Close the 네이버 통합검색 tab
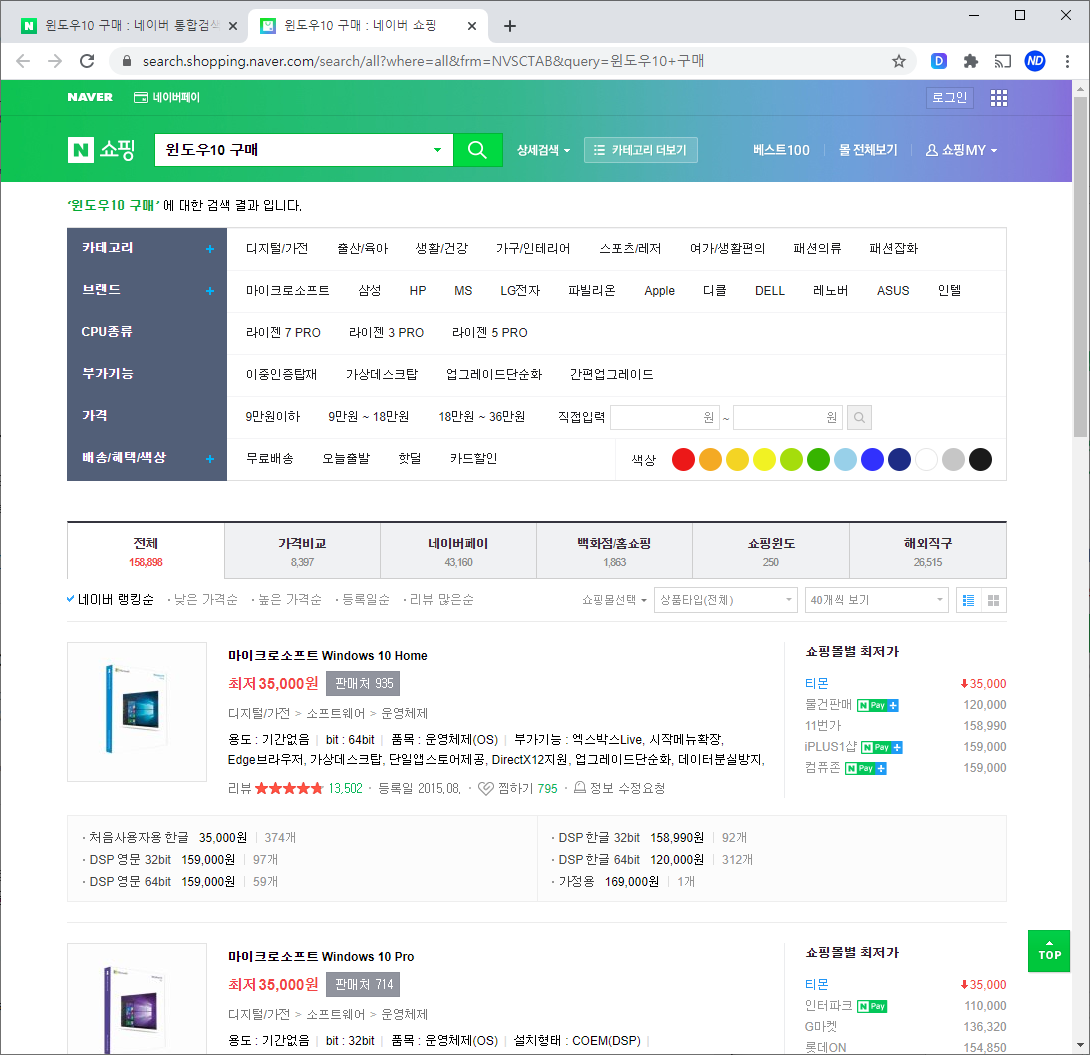 (x=233, y=26)
